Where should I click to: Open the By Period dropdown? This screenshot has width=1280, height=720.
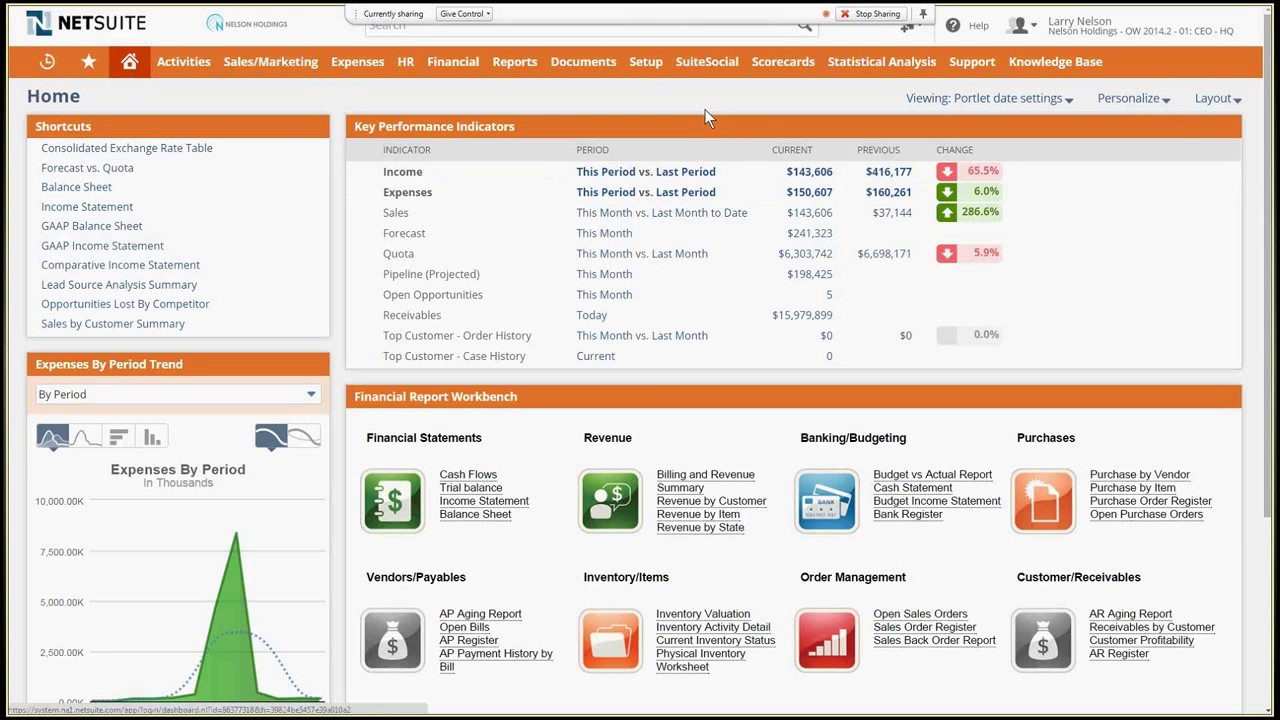point(177,394)
